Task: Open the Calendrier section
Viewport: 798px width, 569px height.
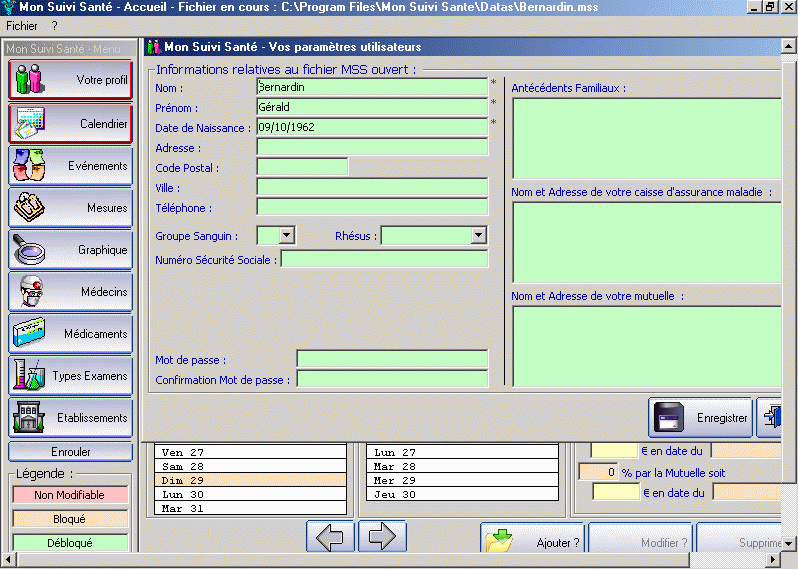Action: coord(71,124)
